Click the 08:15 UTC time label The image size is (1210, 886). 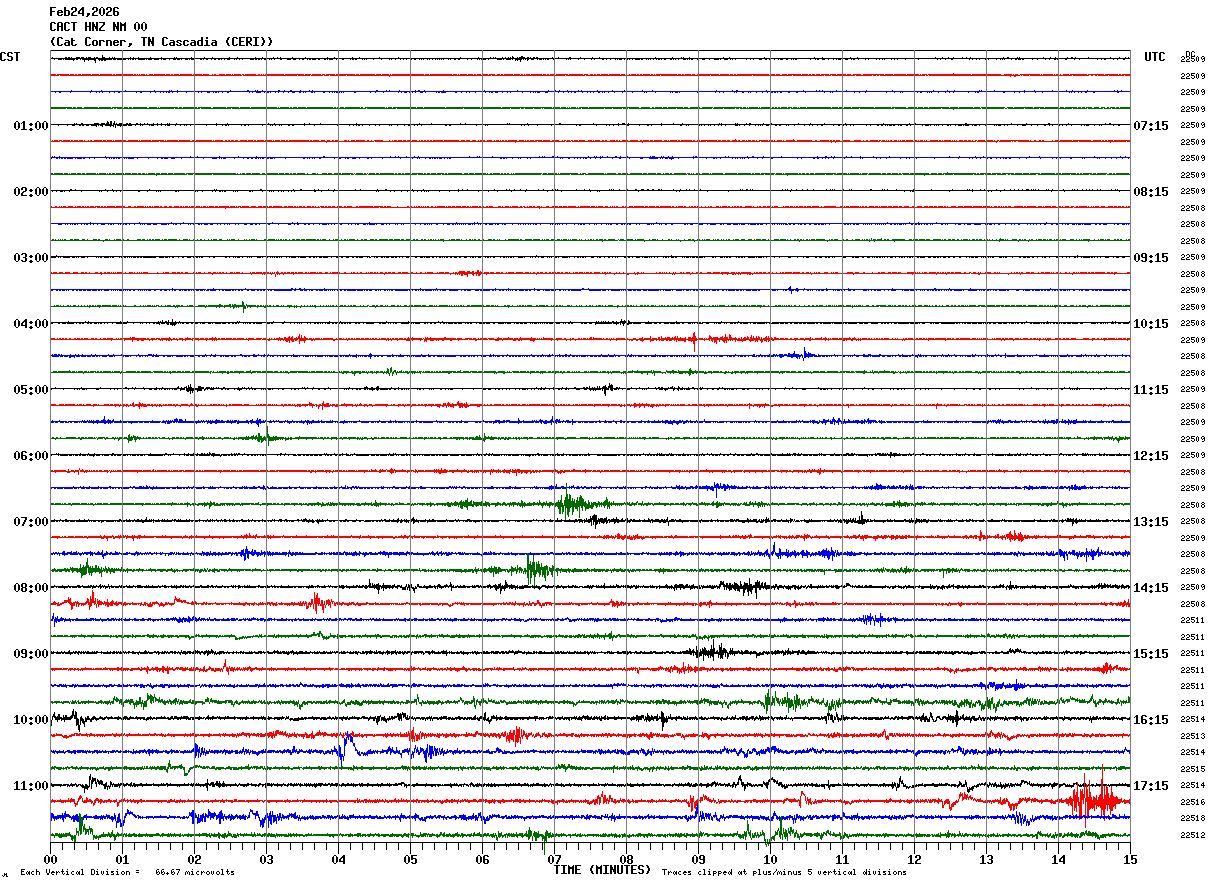click(1151, 192)
